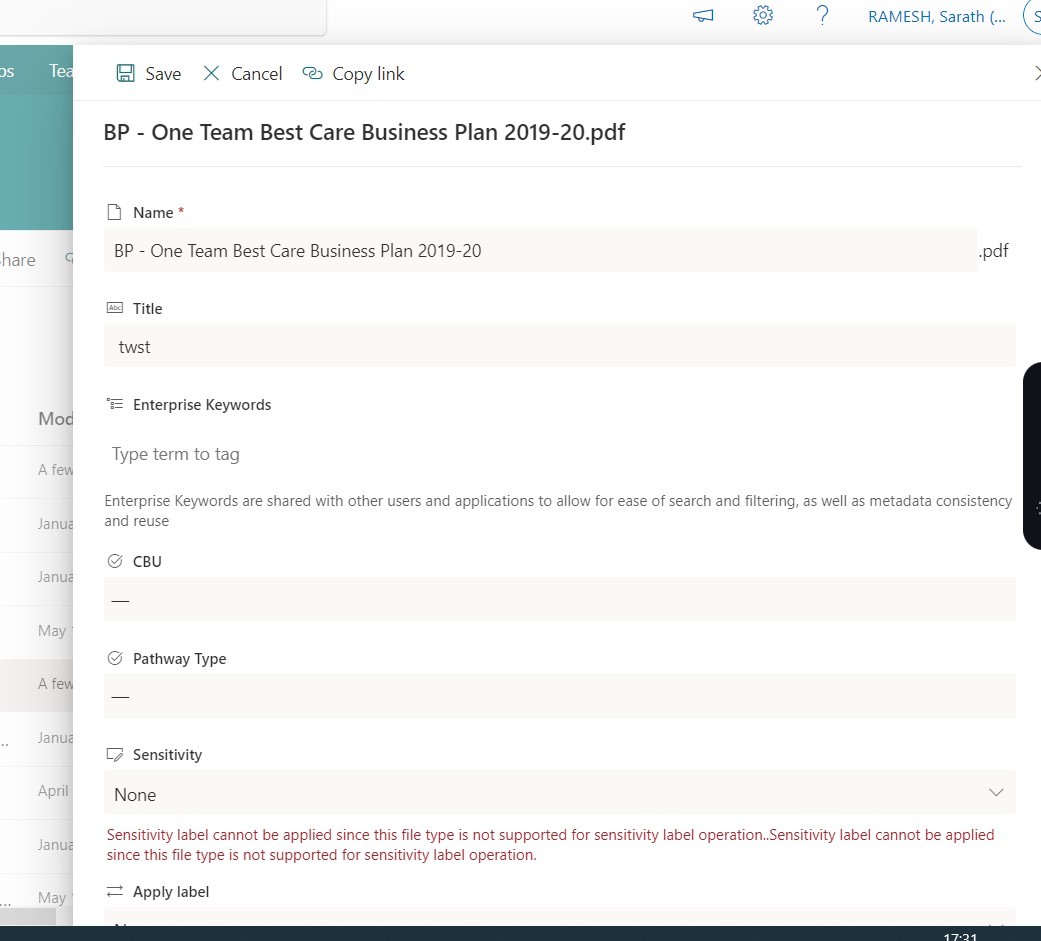
Task: Click the .pdf extension text
Action: 993,250
